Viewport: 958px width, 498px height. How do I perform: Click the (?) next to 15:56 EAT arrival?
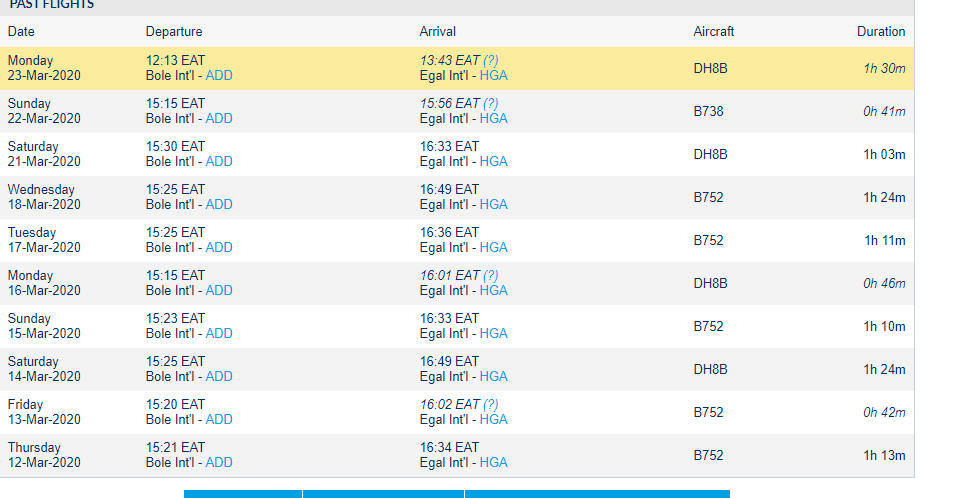pyautogui.click(x=491, y=103)
